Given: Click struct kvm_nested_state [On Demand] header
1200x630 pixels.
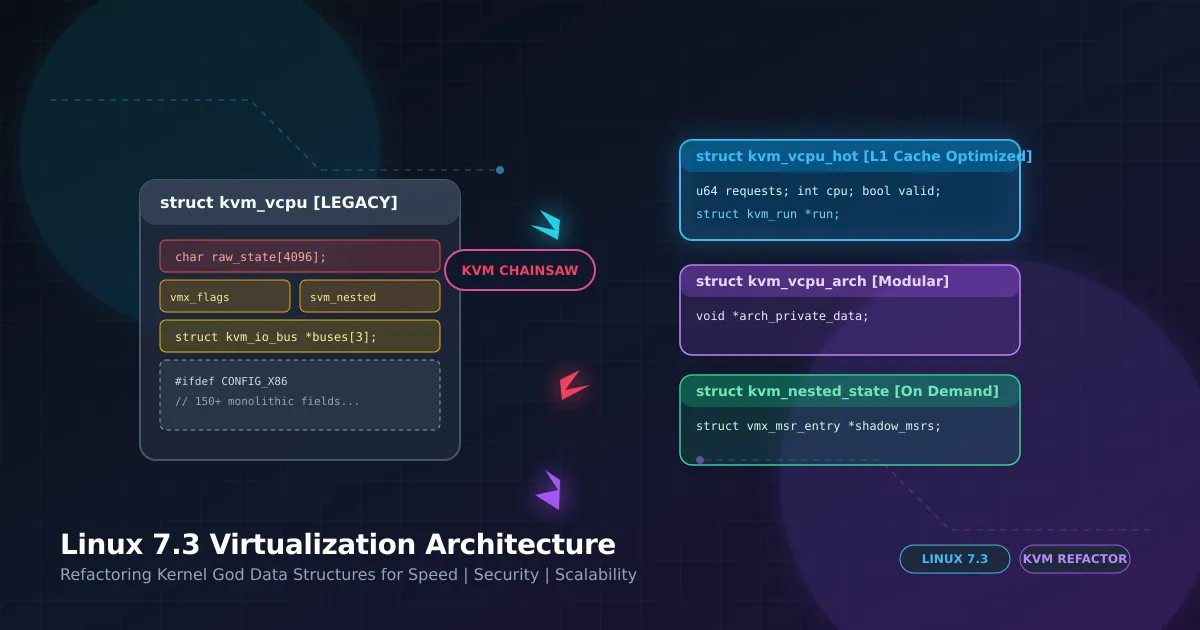Looking at the screenshot, I should tap(850, 391).
